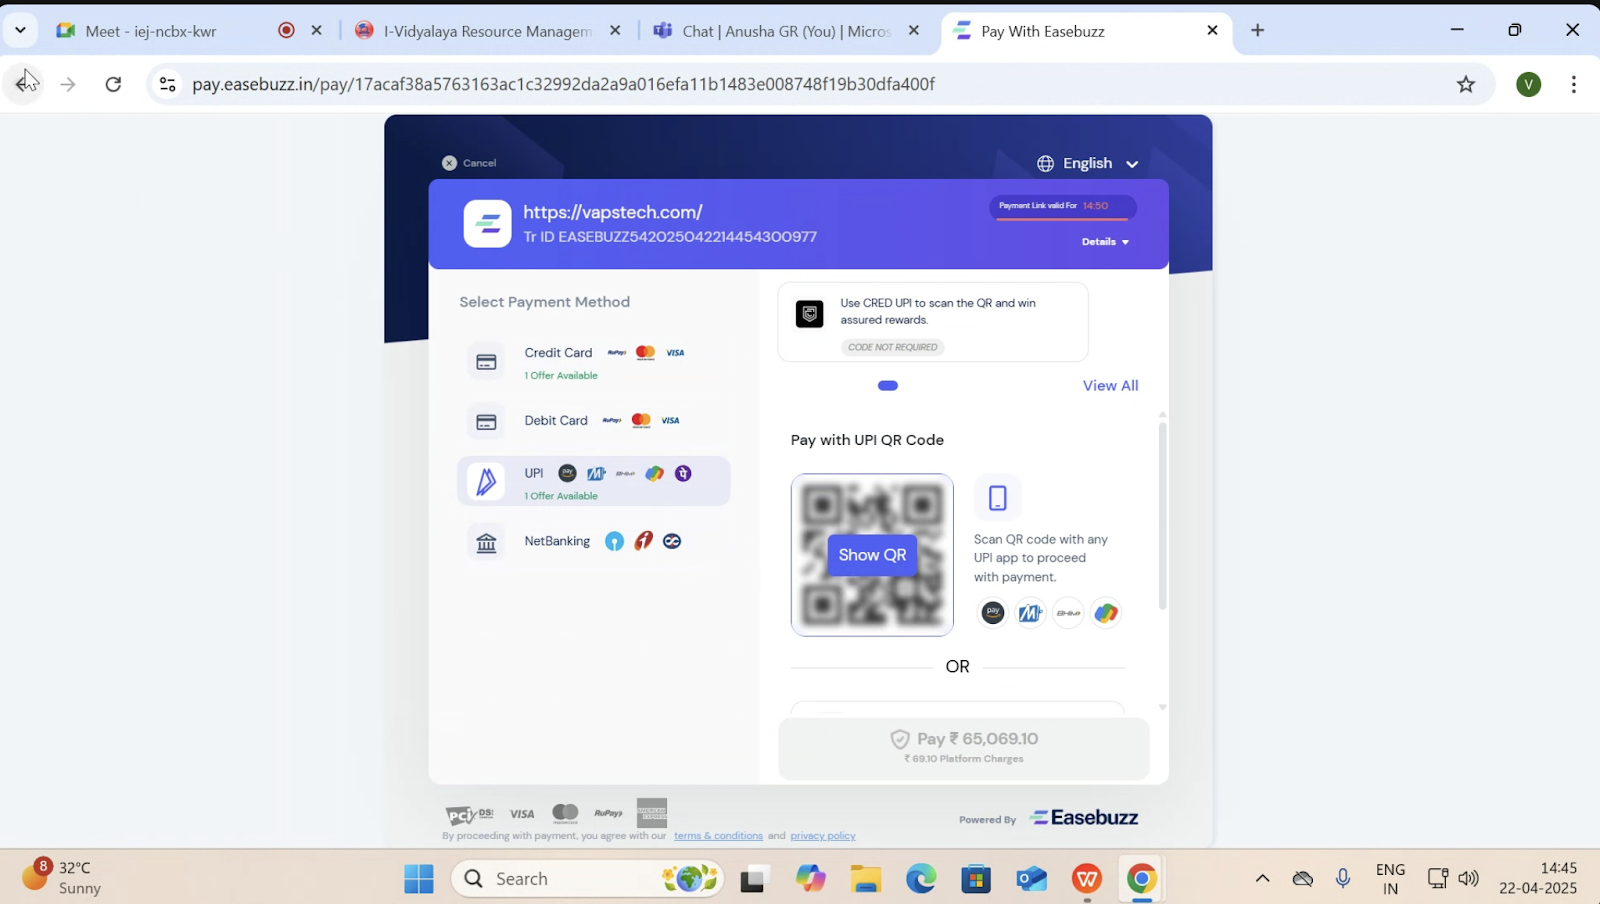Click the globe language icon
The image size is (1600, 904).
coord(1045,163)
